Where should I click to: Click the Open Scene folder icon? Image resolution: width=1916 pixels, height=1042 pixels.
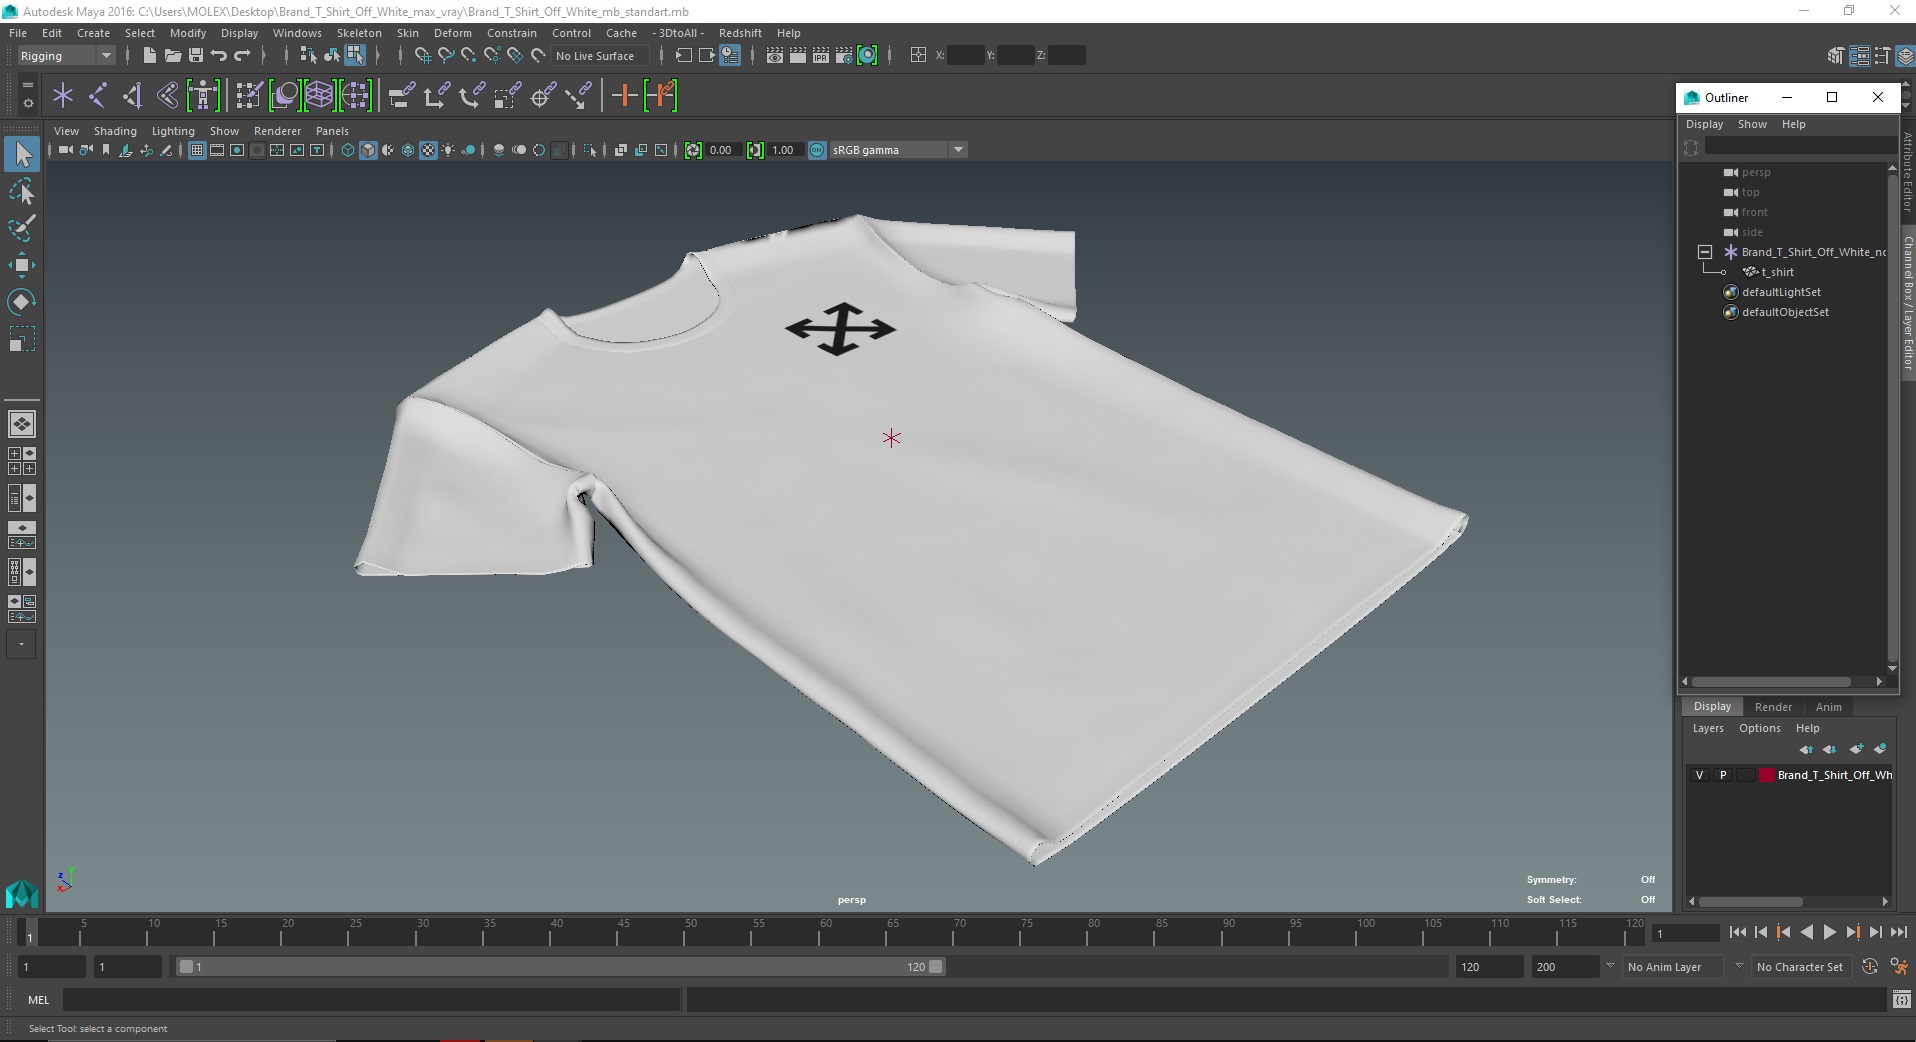[172, 56]
